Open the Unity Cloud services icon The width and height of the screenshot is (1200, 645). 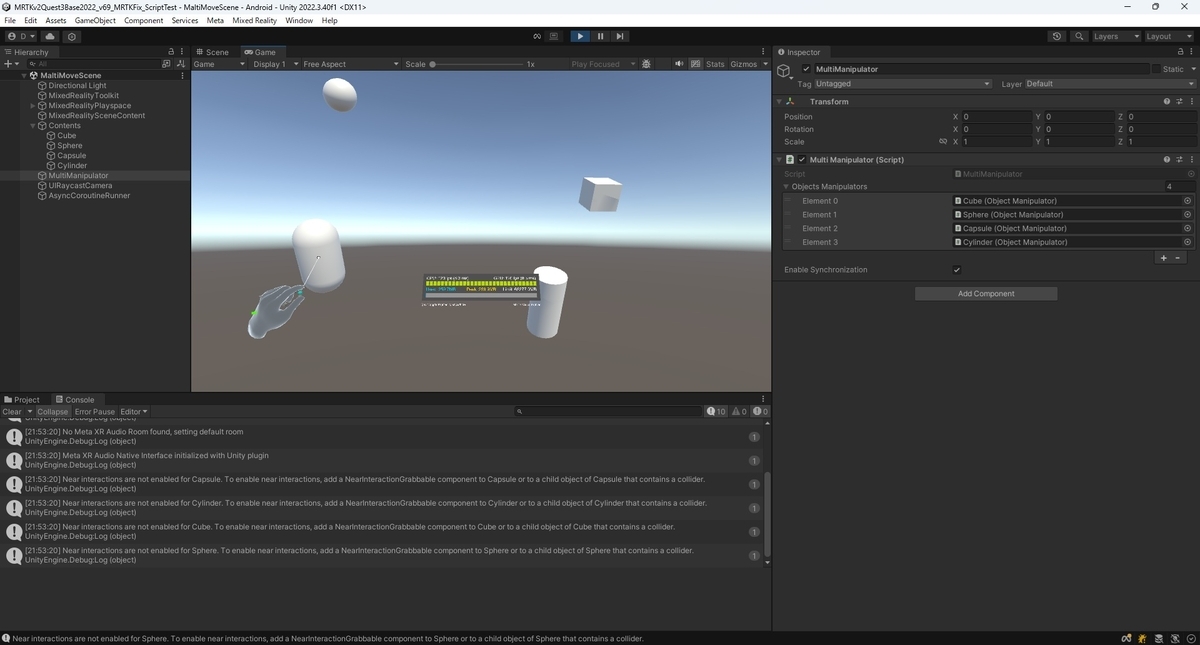click(50, 36)
